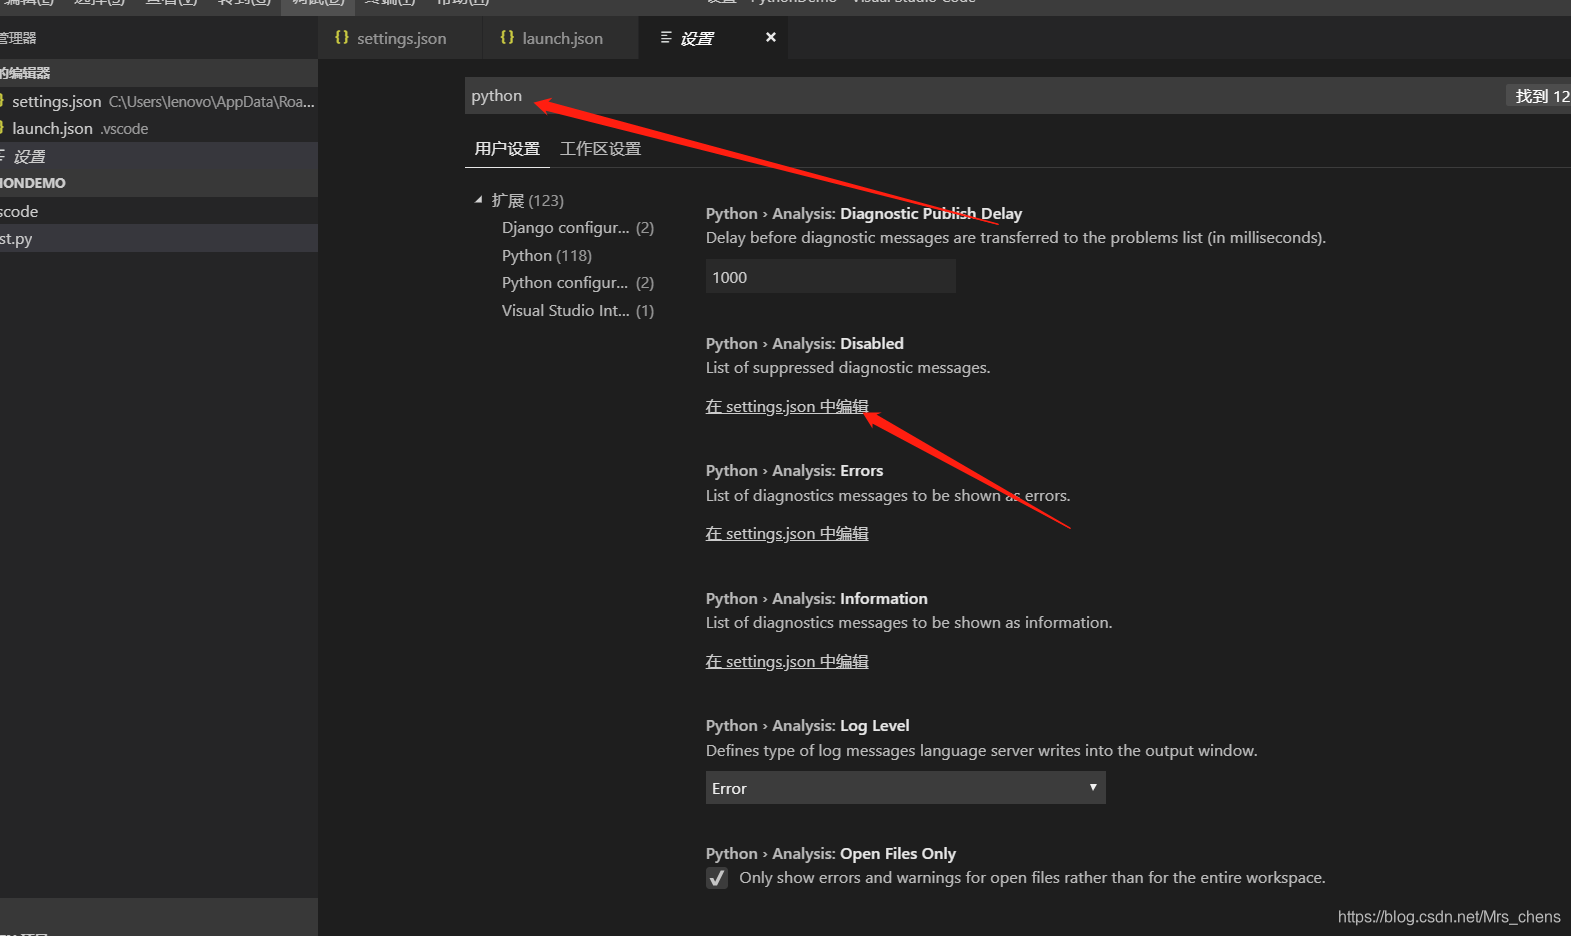Click the 找到 results count badge
1571x936 pixels.
point(1540,96)
